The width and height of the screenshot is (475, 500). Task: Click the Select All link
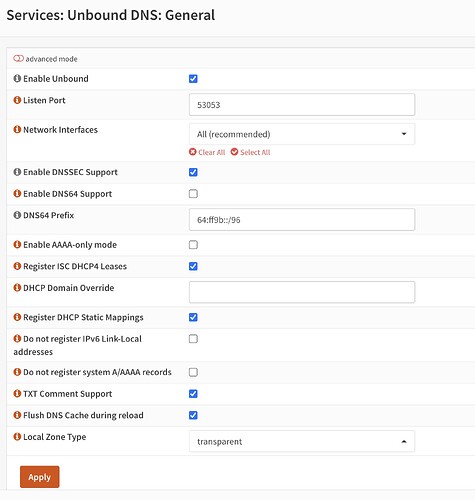251,152
